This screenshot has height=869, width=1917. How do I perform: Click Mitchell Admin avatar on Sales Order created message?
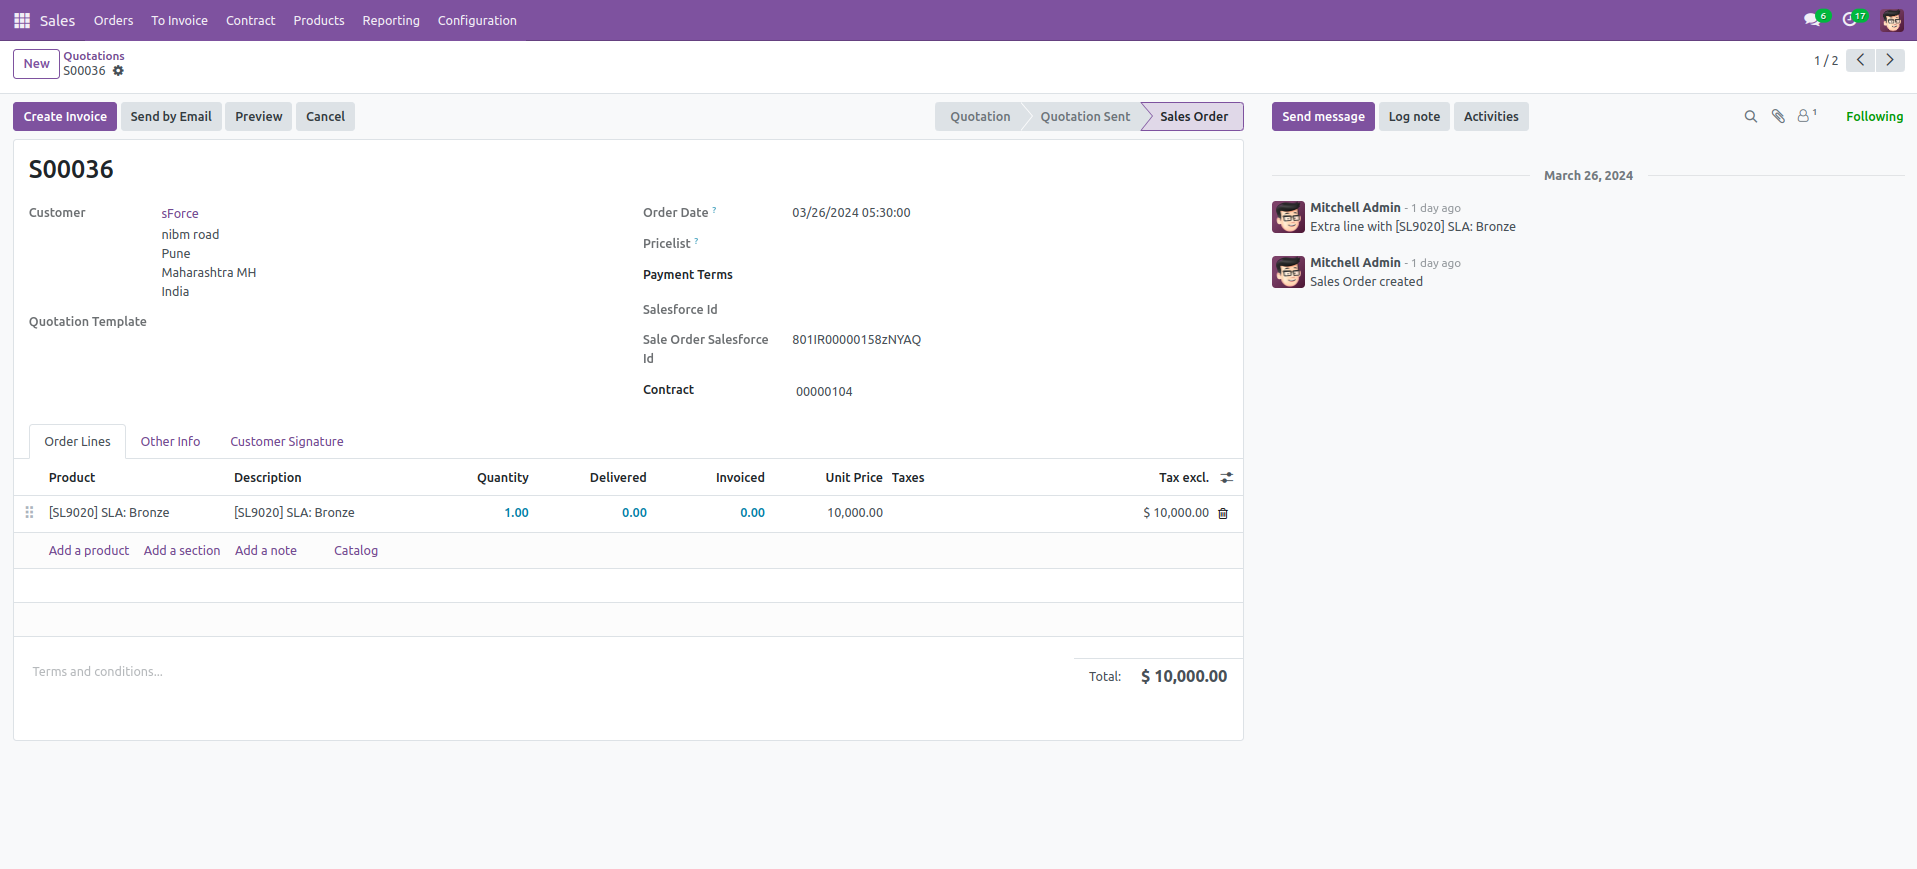pyautogui.click(x=1288, y=272)
